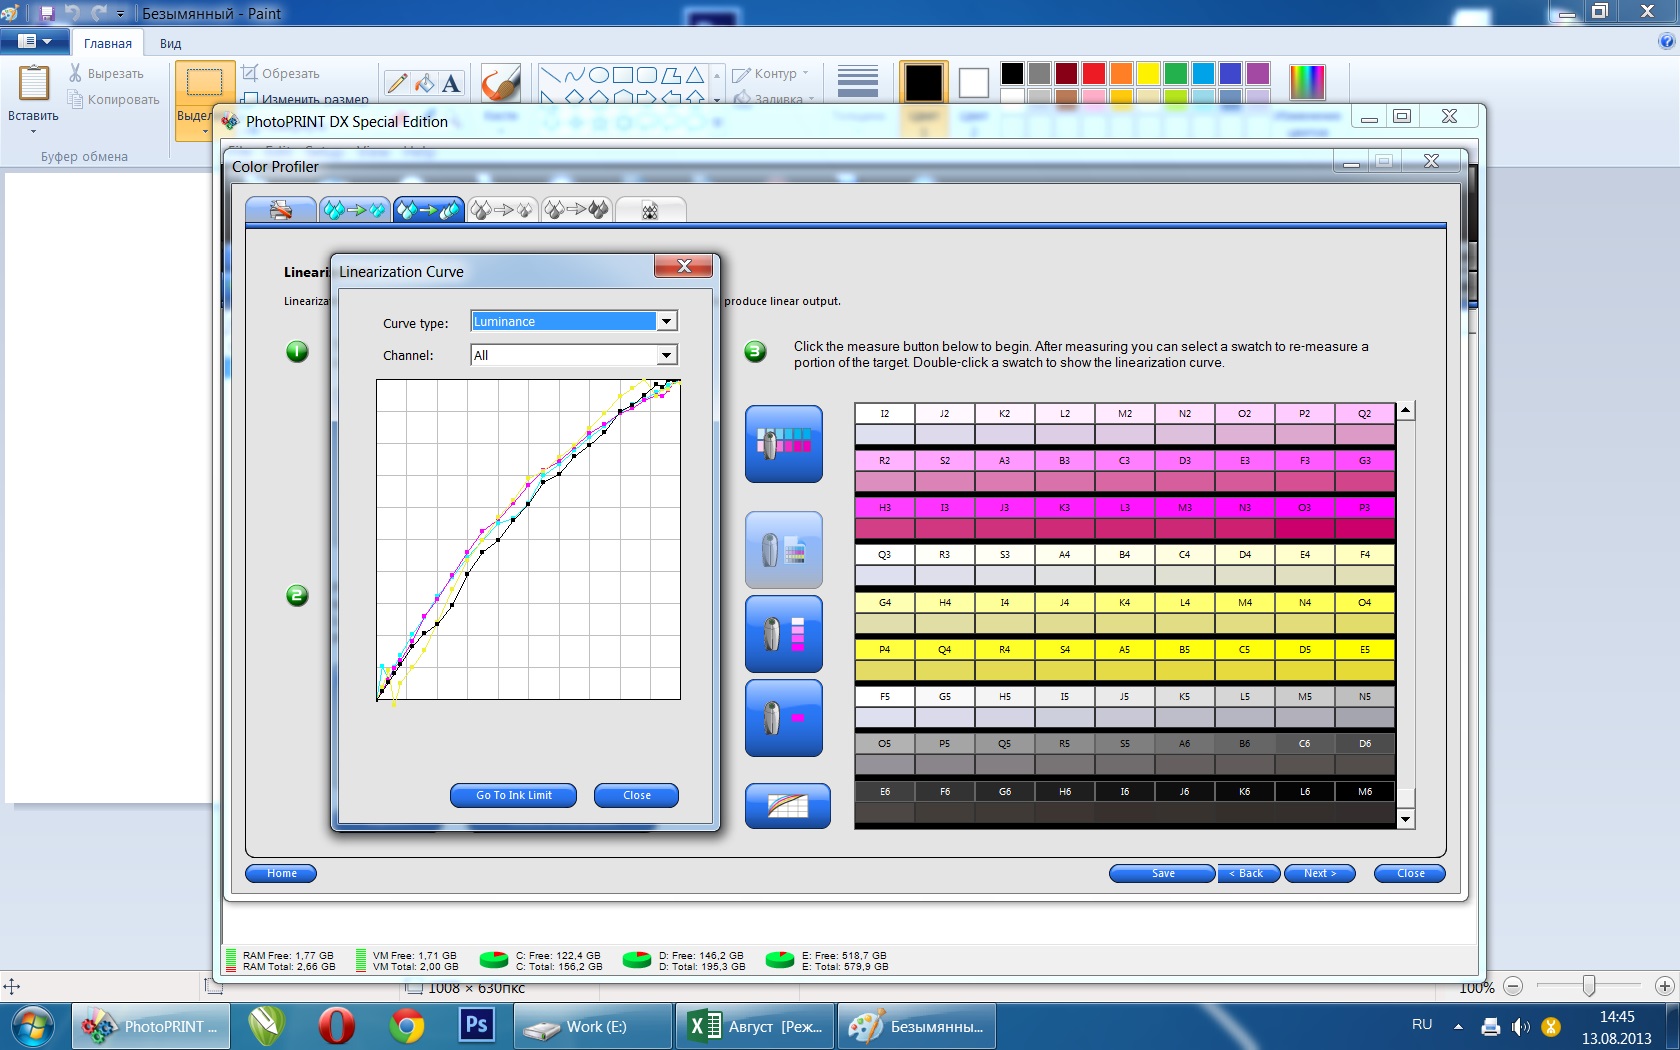Viewport: 1680px width, 1050px height.
Task: Click Копировать copy in Paint
Action: pyautogui.click(x=113, y=99)
